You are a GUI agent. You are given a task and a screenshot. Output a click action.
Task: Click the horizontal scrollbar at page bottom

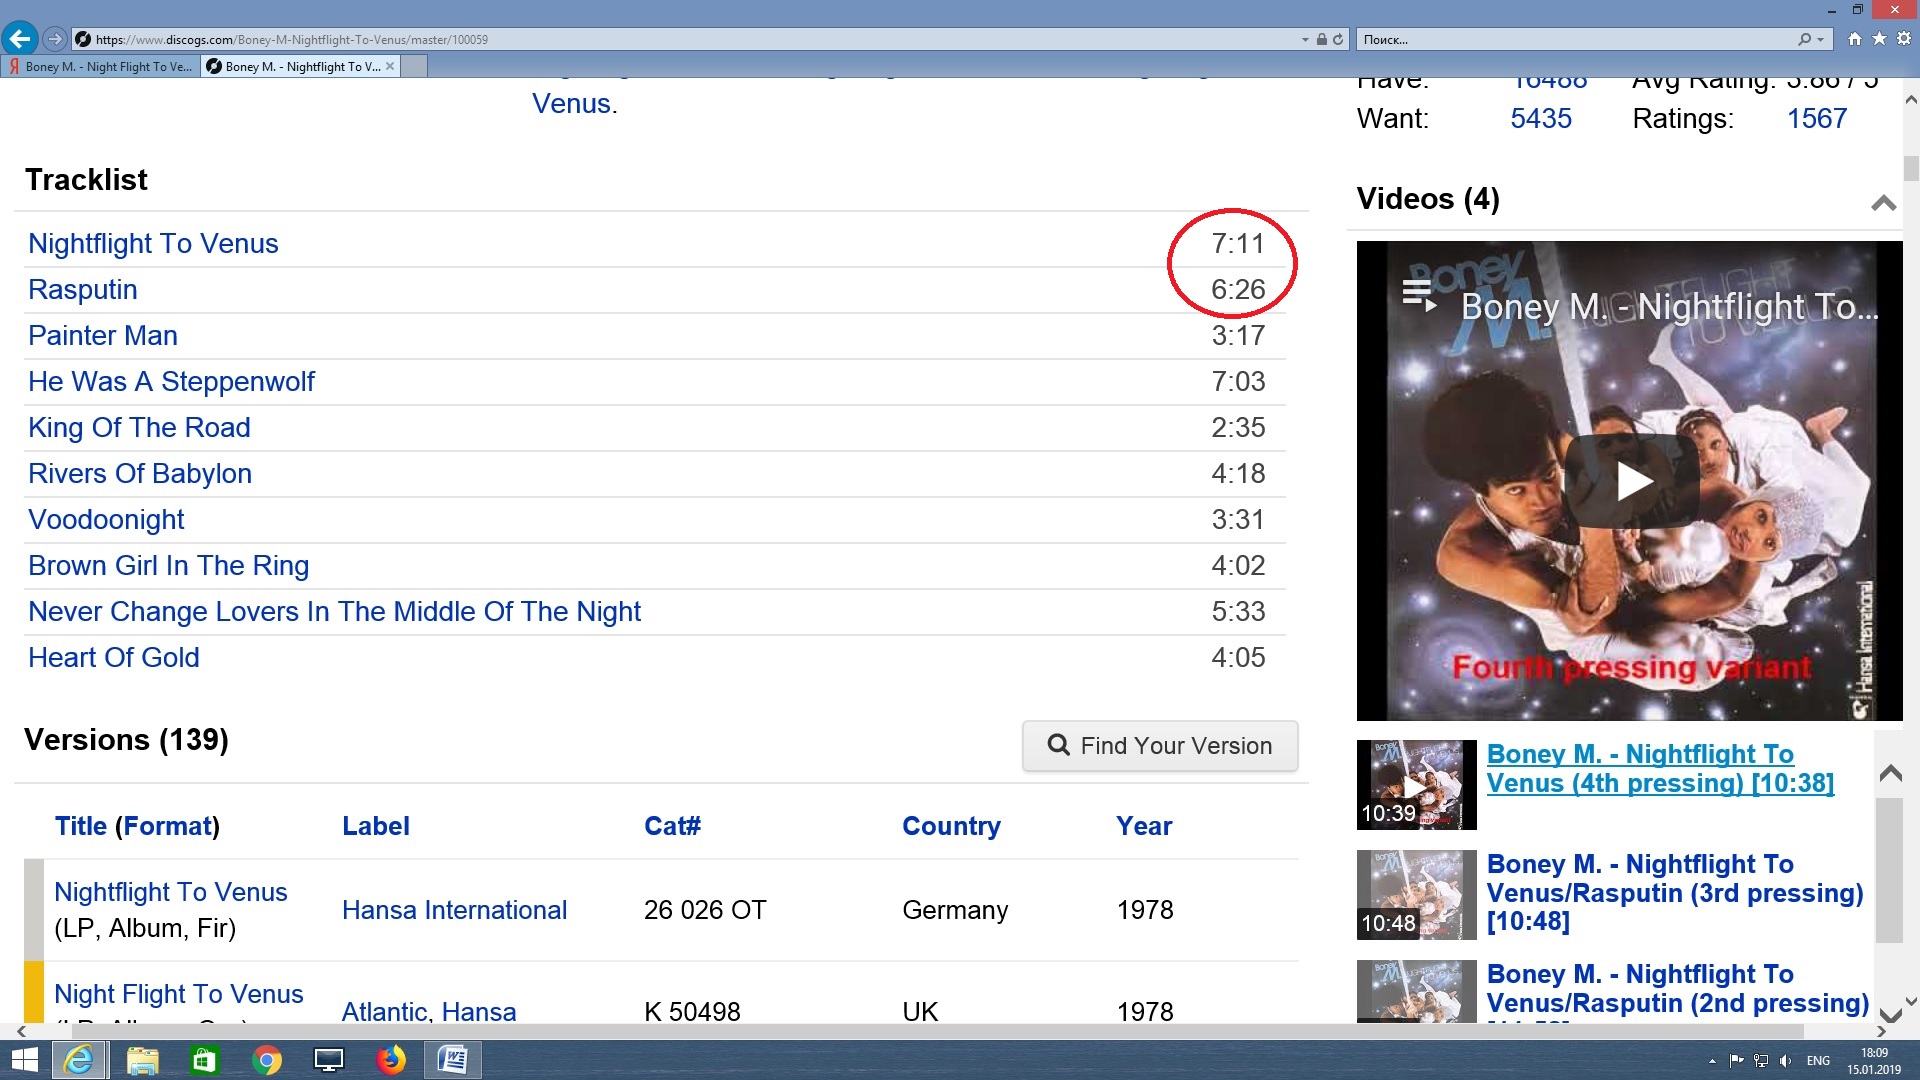[x=900, y=1031]
